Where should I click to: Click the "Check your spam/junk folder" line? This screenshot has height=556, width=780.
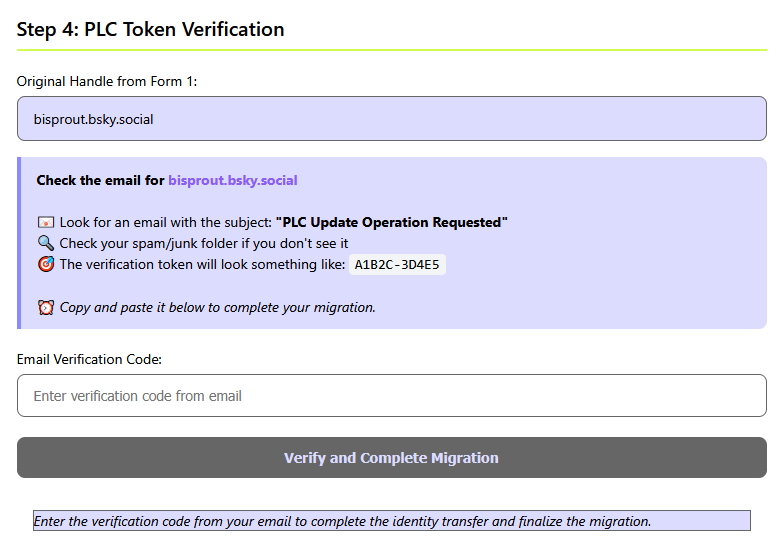tap(203, 244)
